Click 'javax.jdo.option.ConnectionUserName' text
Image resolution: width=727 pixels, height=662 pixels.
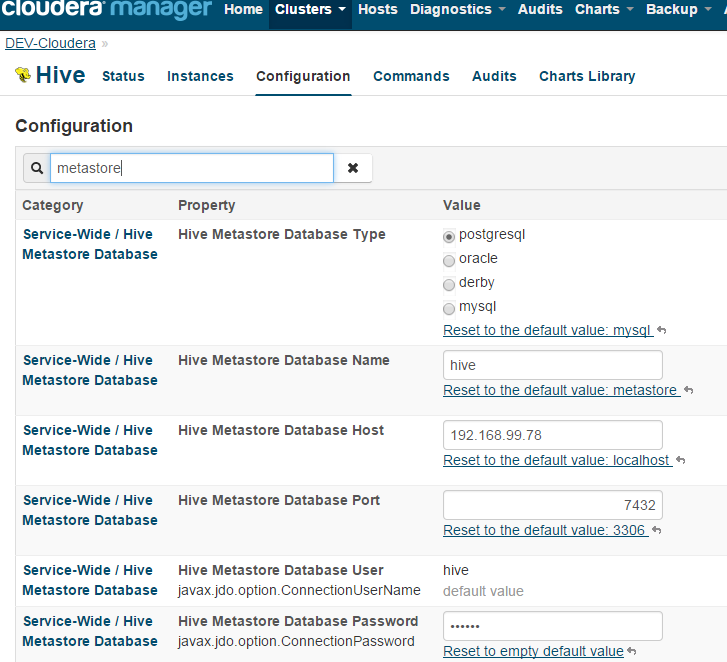[x=299, y=590]
